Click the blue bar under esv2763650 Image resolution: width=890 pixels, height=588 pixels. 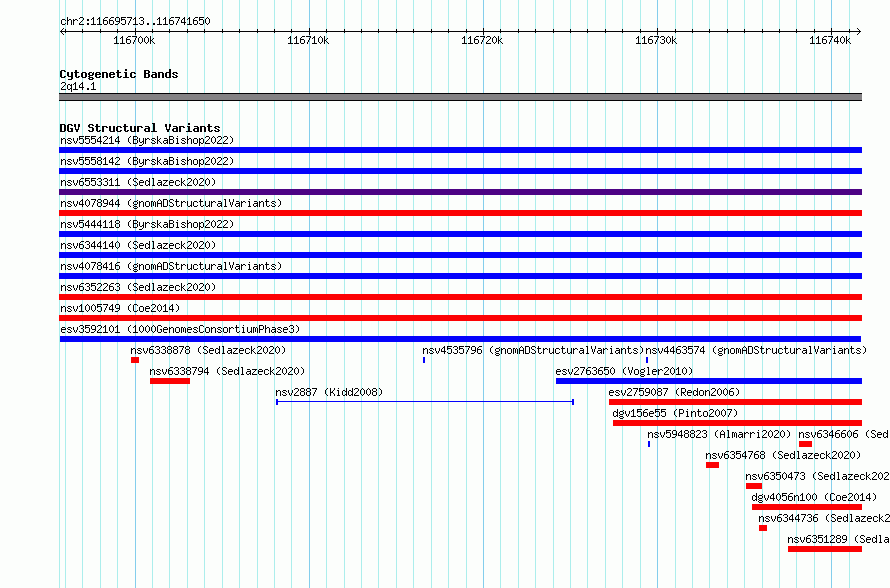point(709,381)
